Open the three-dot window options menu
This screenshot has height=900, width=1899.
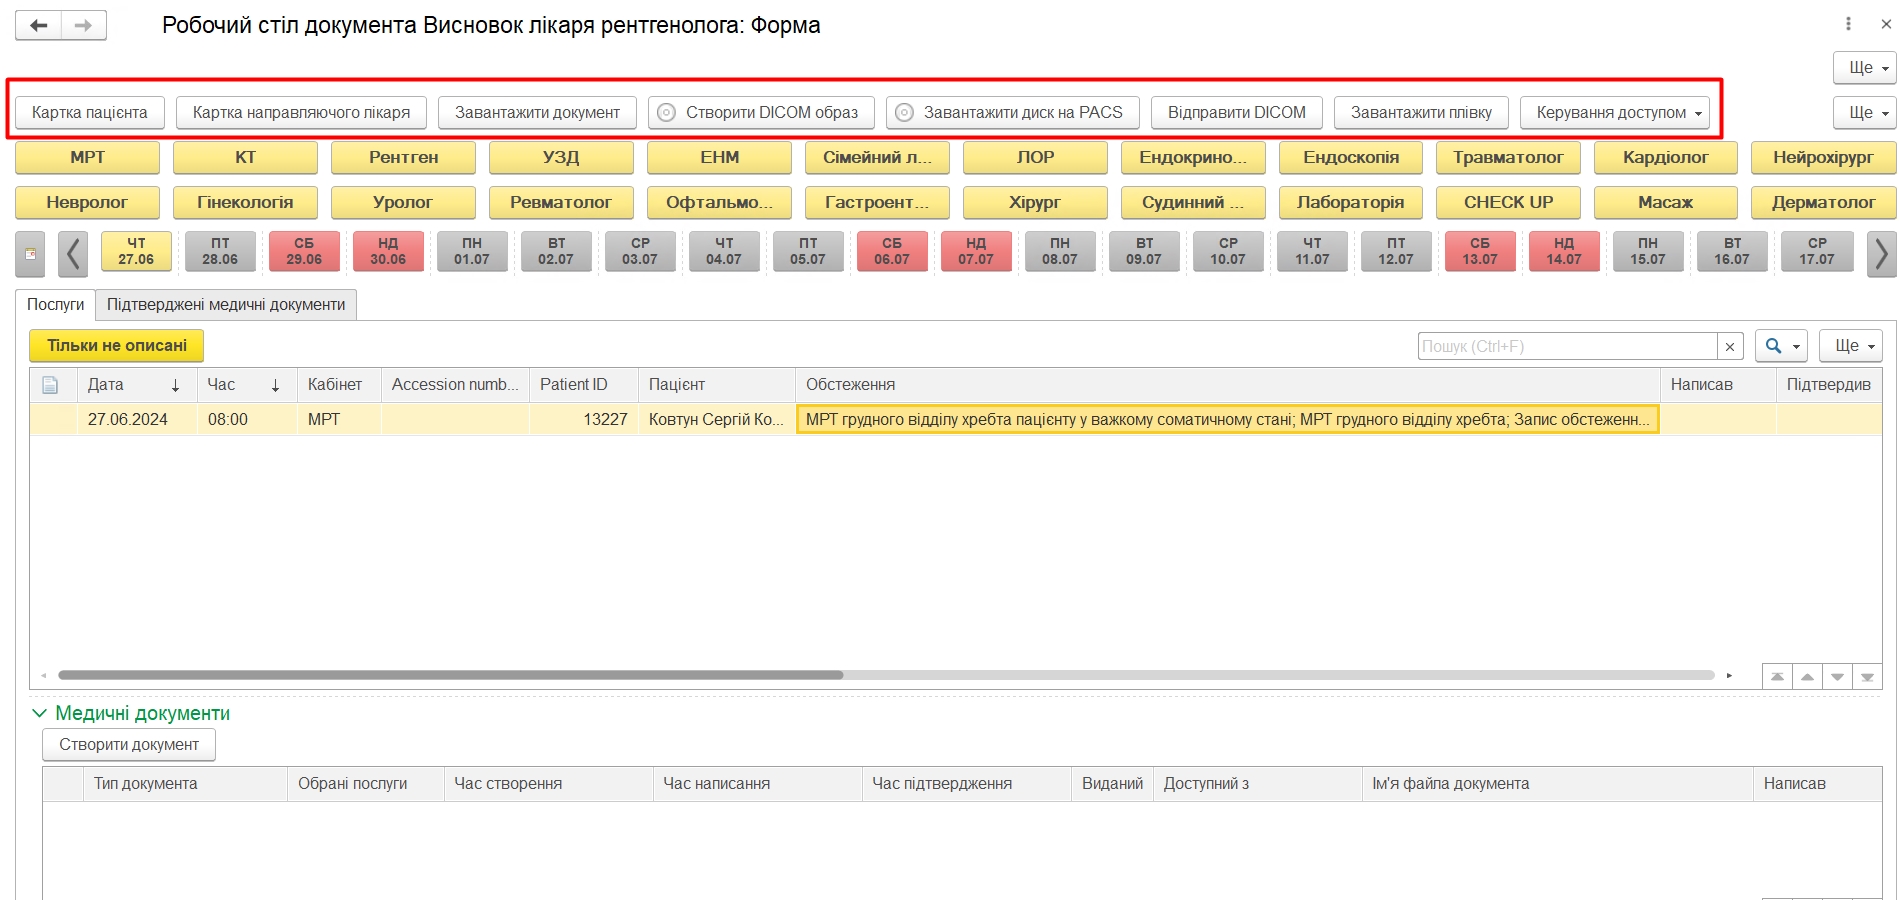coord(1848,24)
